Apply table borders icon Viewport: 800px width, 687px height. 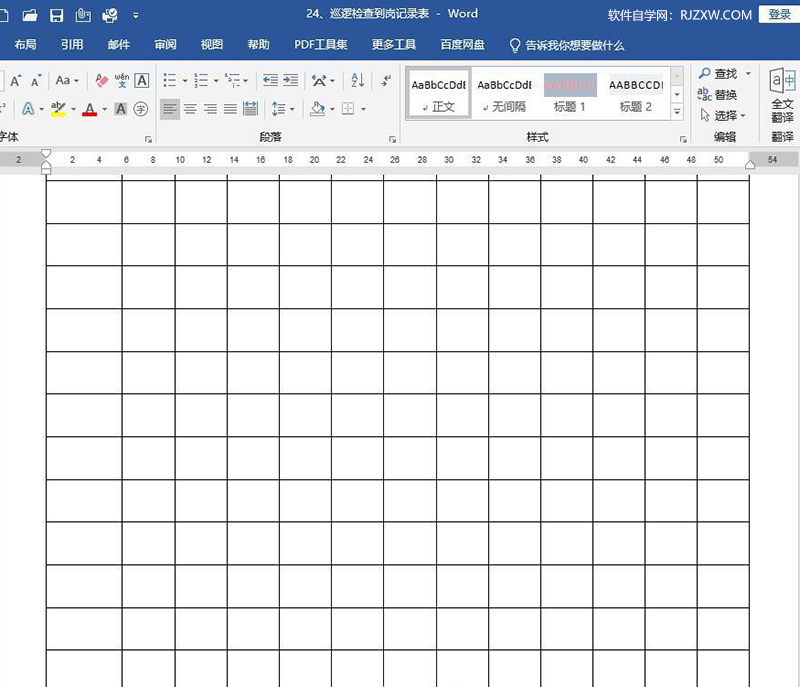point(348,109)
